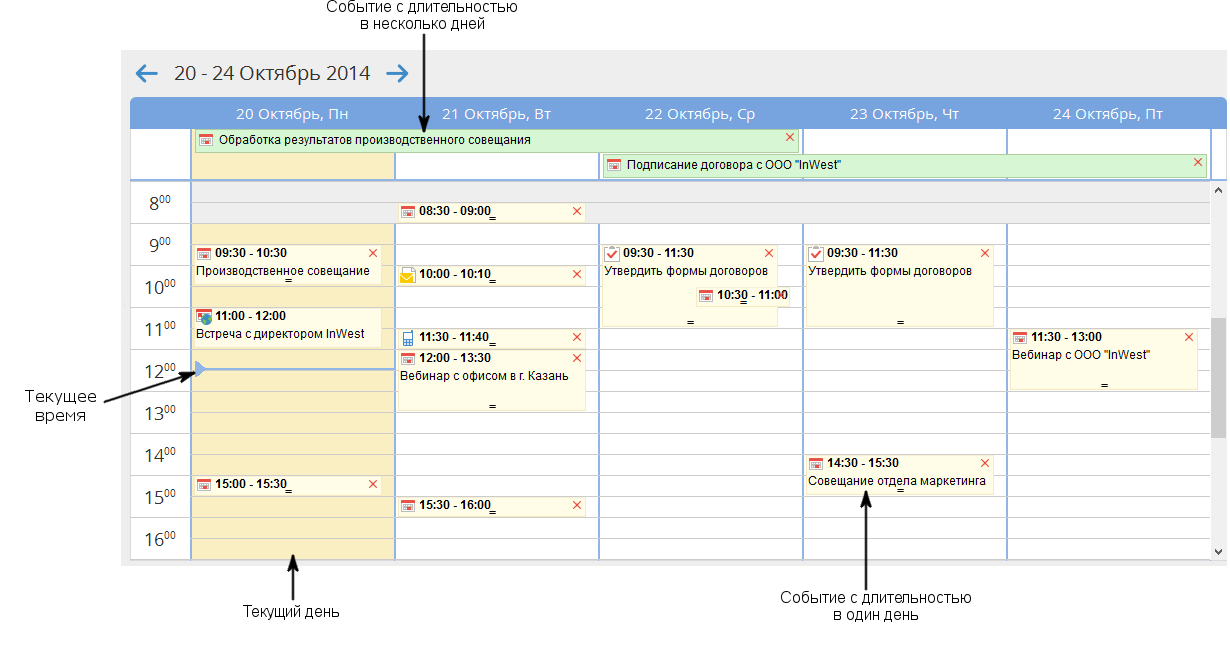Screen dimensions: 1230x650
Task: Click the '11:30 - 11:40' event time label
Action: pyautogui.click(x=455, y=337)
